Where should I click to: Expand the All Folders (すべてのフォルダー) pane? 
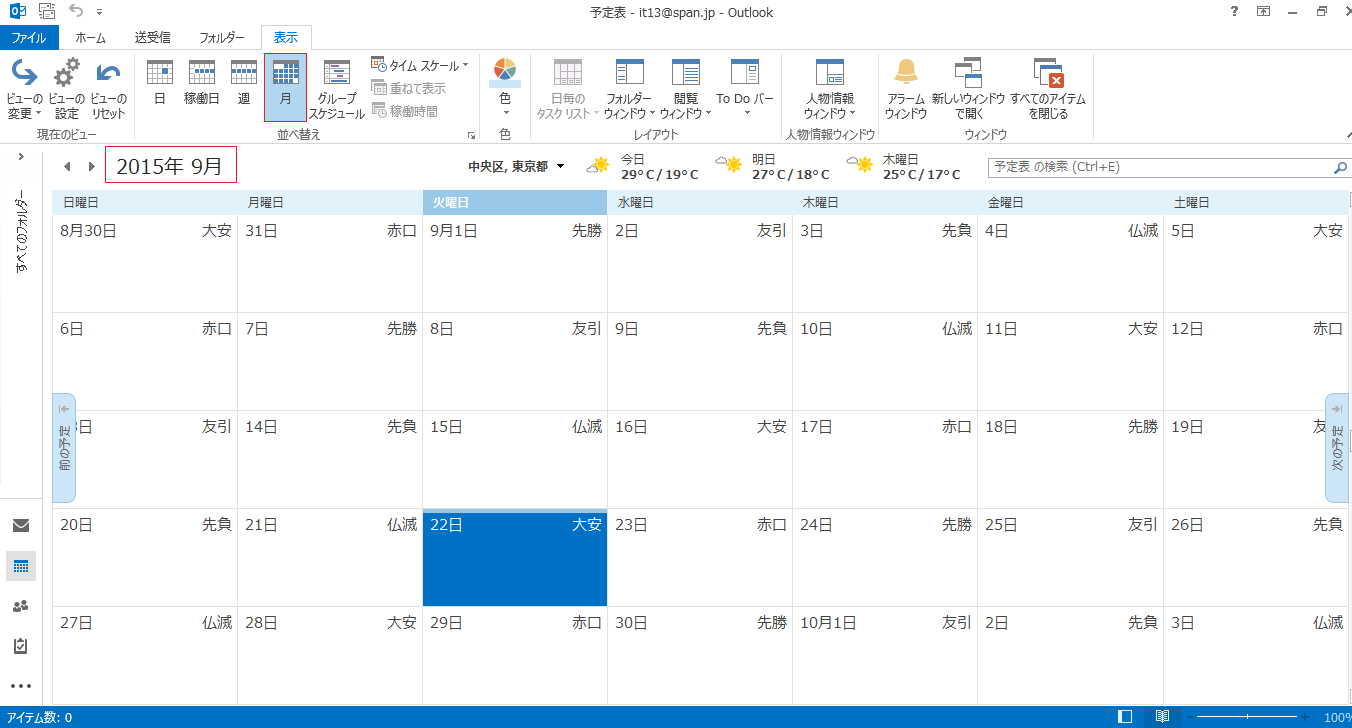20,157
